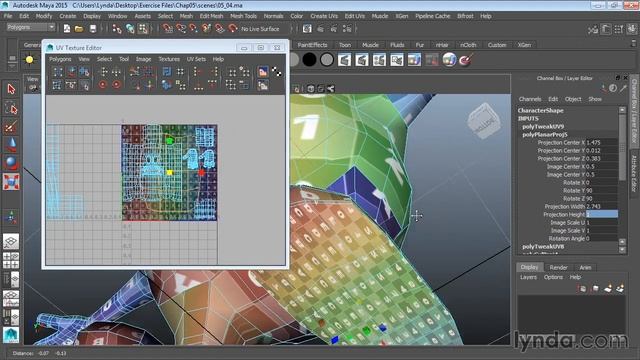Select the Projection Center X label
Viewport: 640px width, 360px height.
pos(561,142)
